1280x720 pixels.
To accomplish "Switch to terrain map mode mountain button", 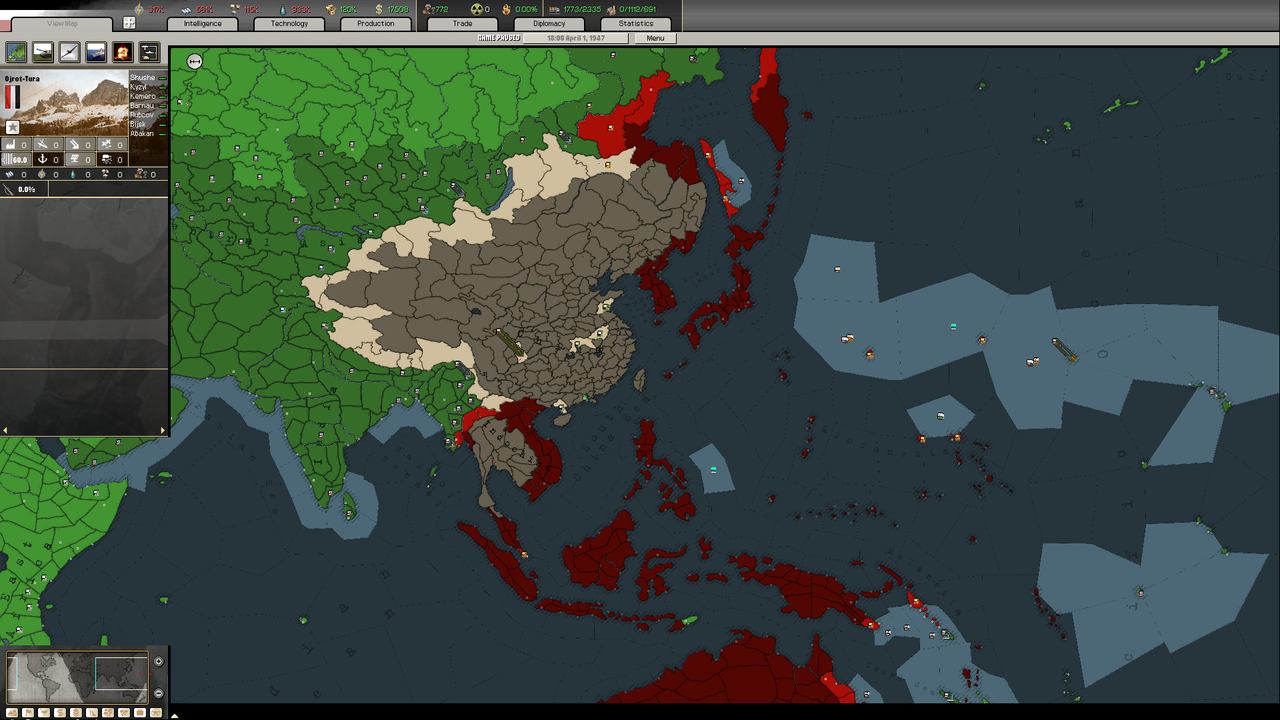I will 12,712.
